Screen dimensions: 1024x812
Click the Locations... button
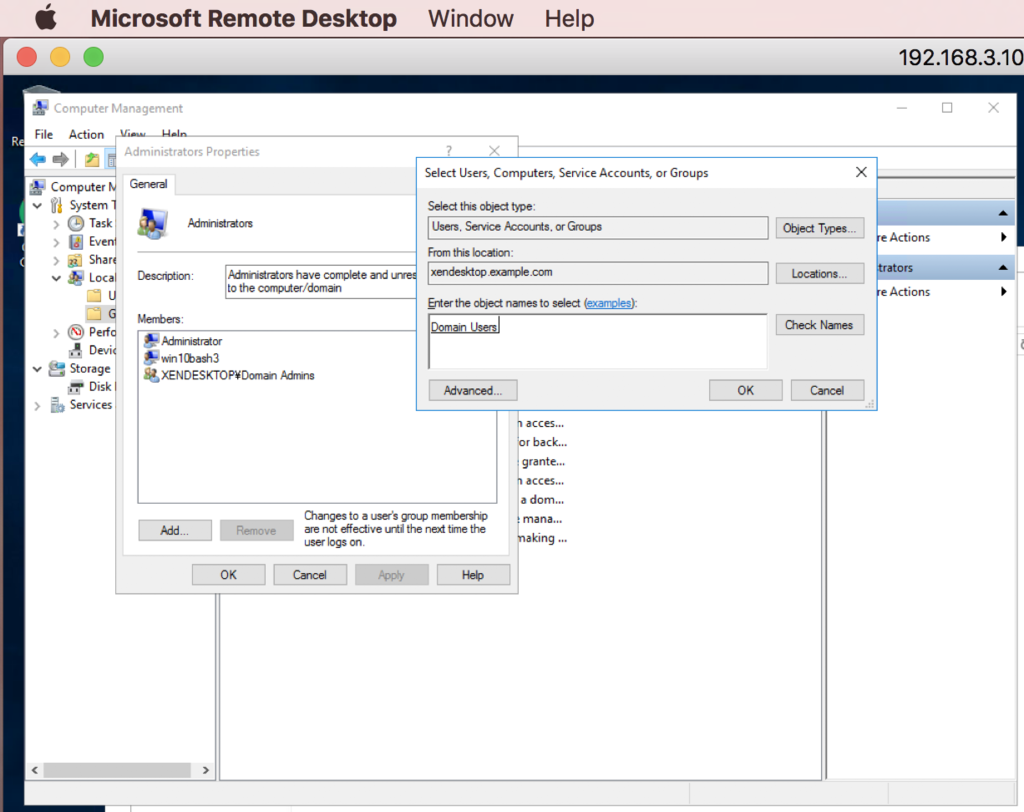tap(820, 274)
